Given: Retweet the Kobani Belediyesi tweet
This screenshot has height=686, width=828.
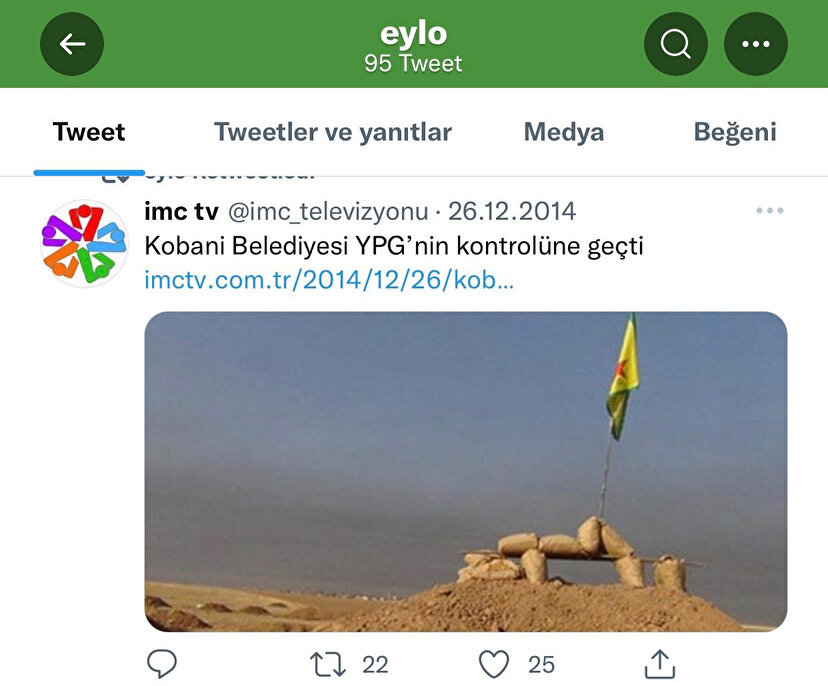Looking at the screenshot, I should tap(328, 664).
